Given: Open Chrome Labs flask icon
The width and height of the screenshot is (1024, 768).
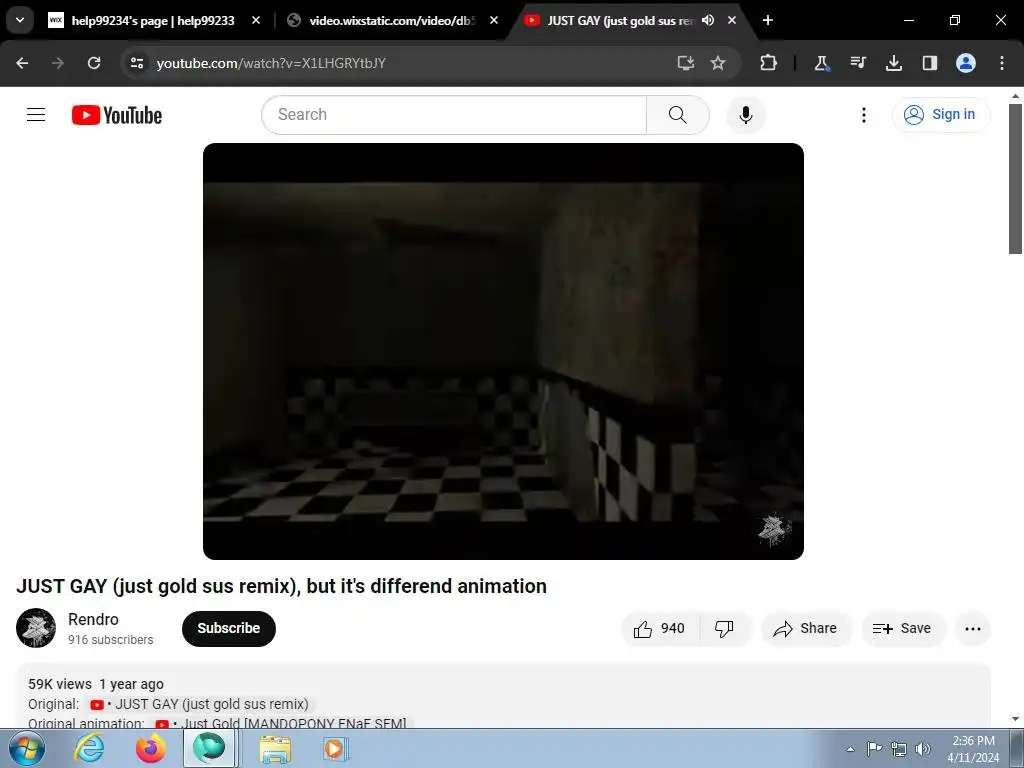Looking at the screenshot, I should (822, 63).
